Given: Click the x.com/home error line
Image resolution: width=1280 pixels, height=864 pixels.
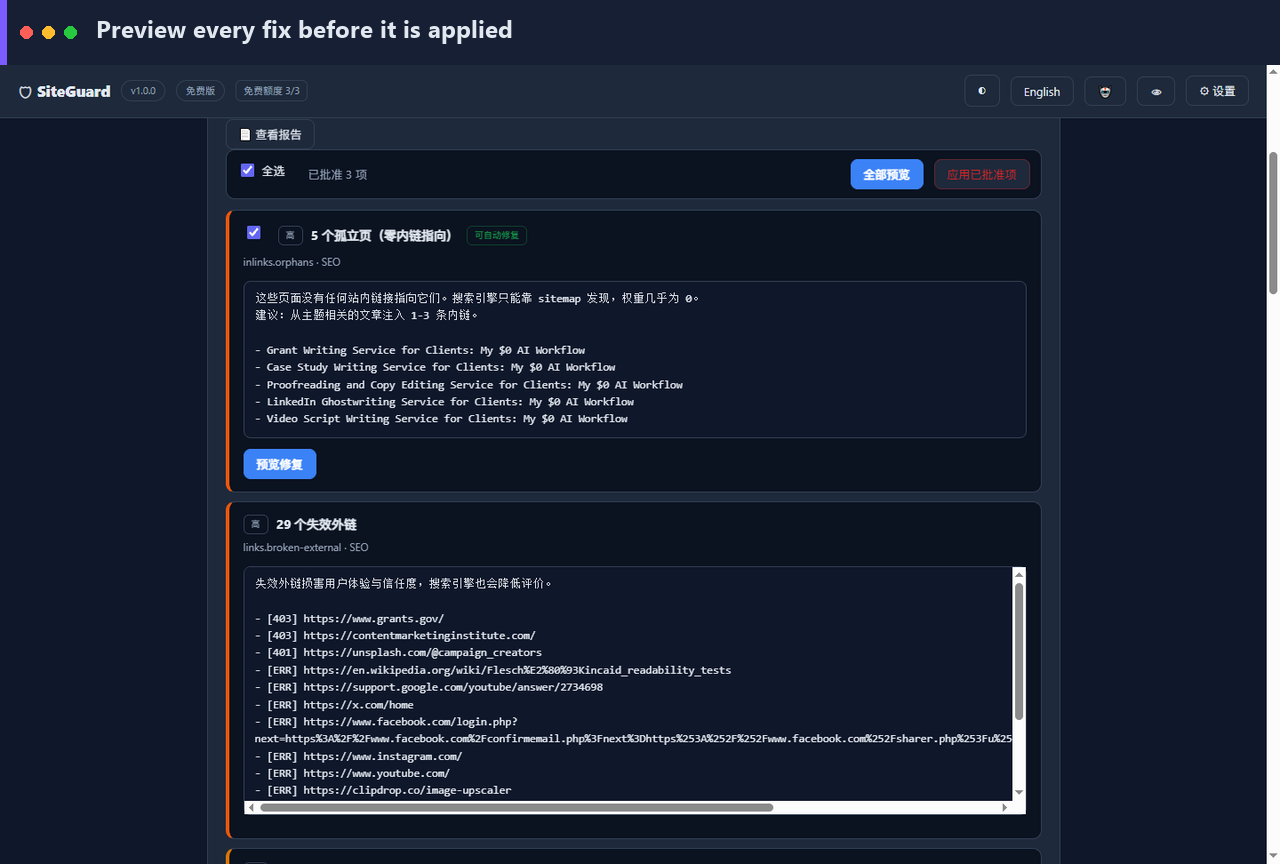Looking at the screenshot, I should pyautogui.click(x=334, y=704).
